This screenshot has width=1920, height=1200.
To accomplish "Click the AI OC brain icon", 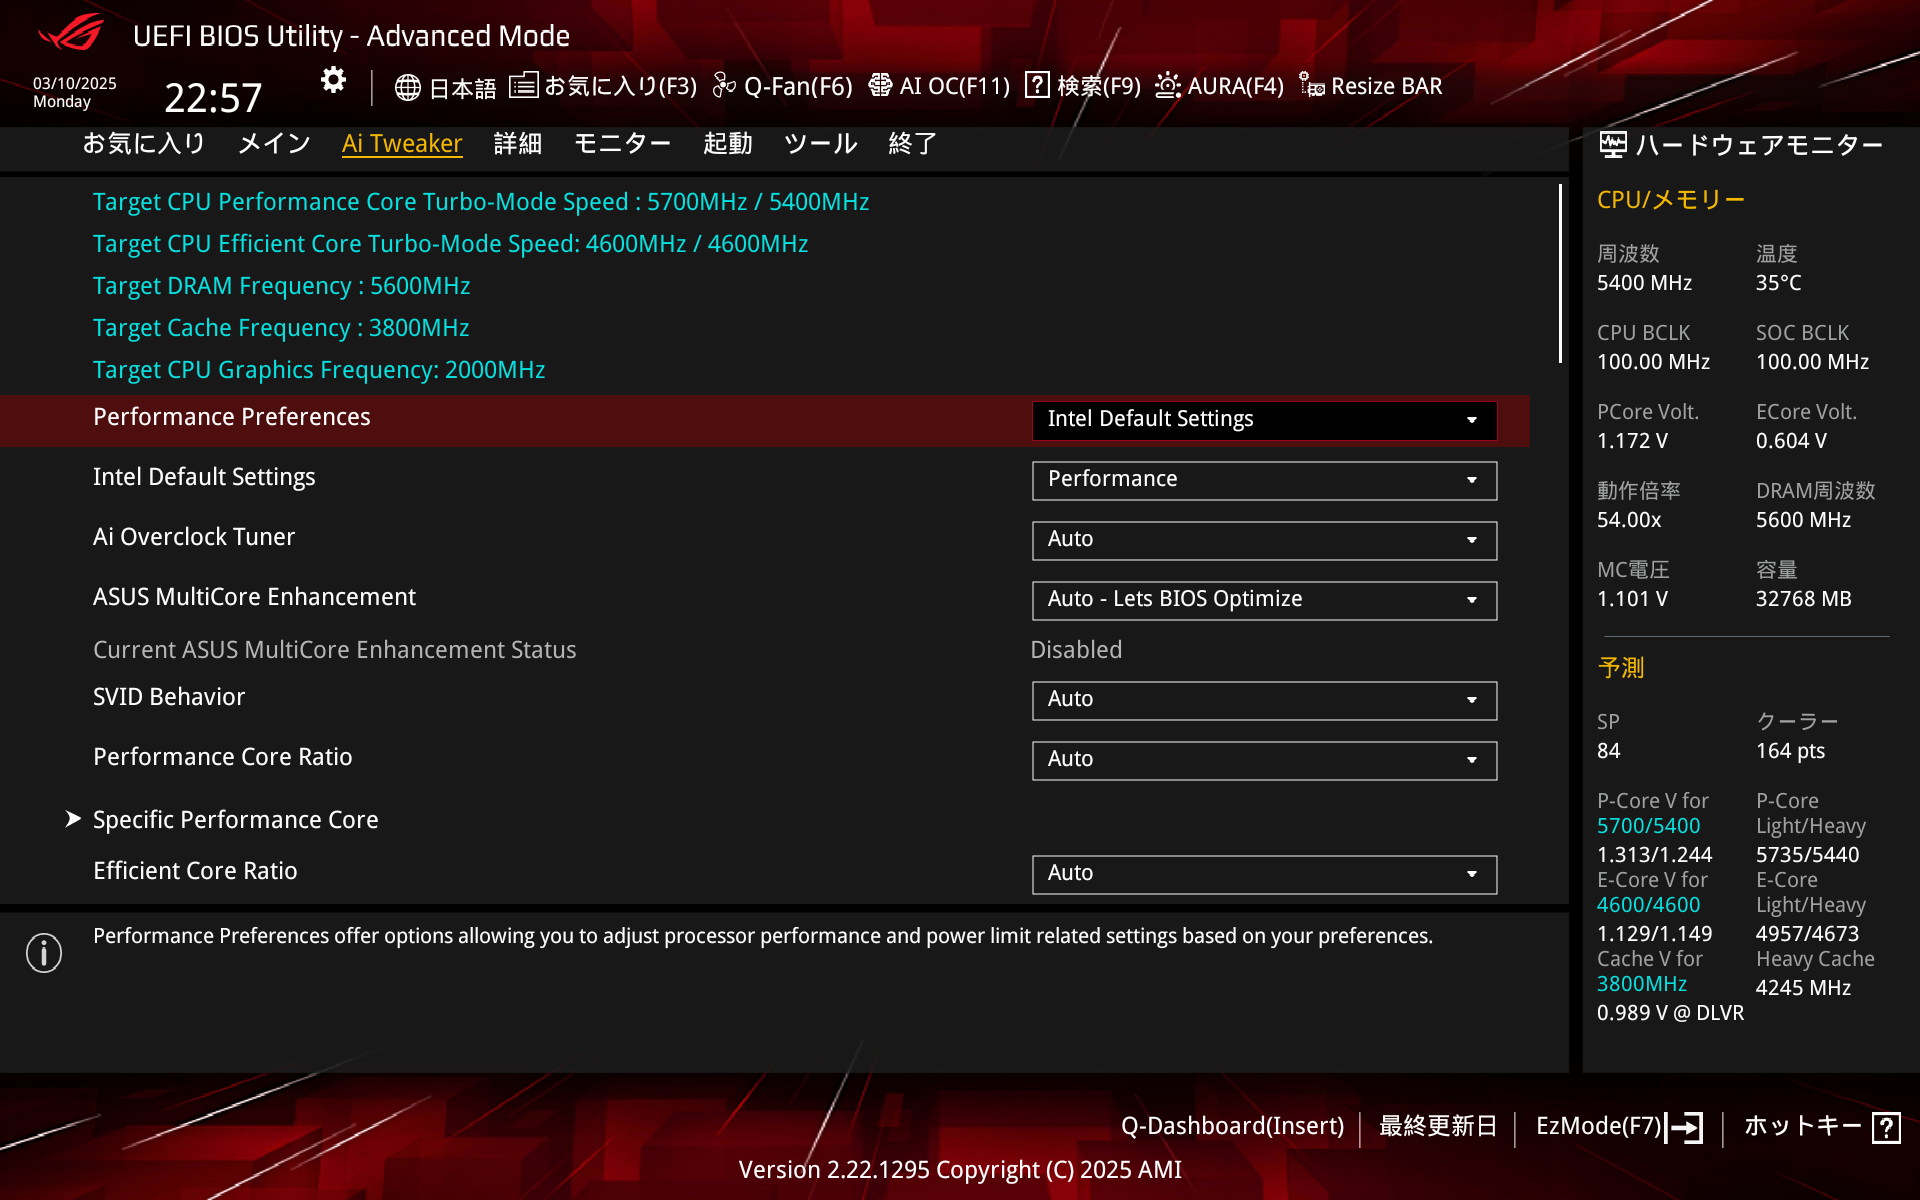I will pyautogui.click(x=880, y=85).
